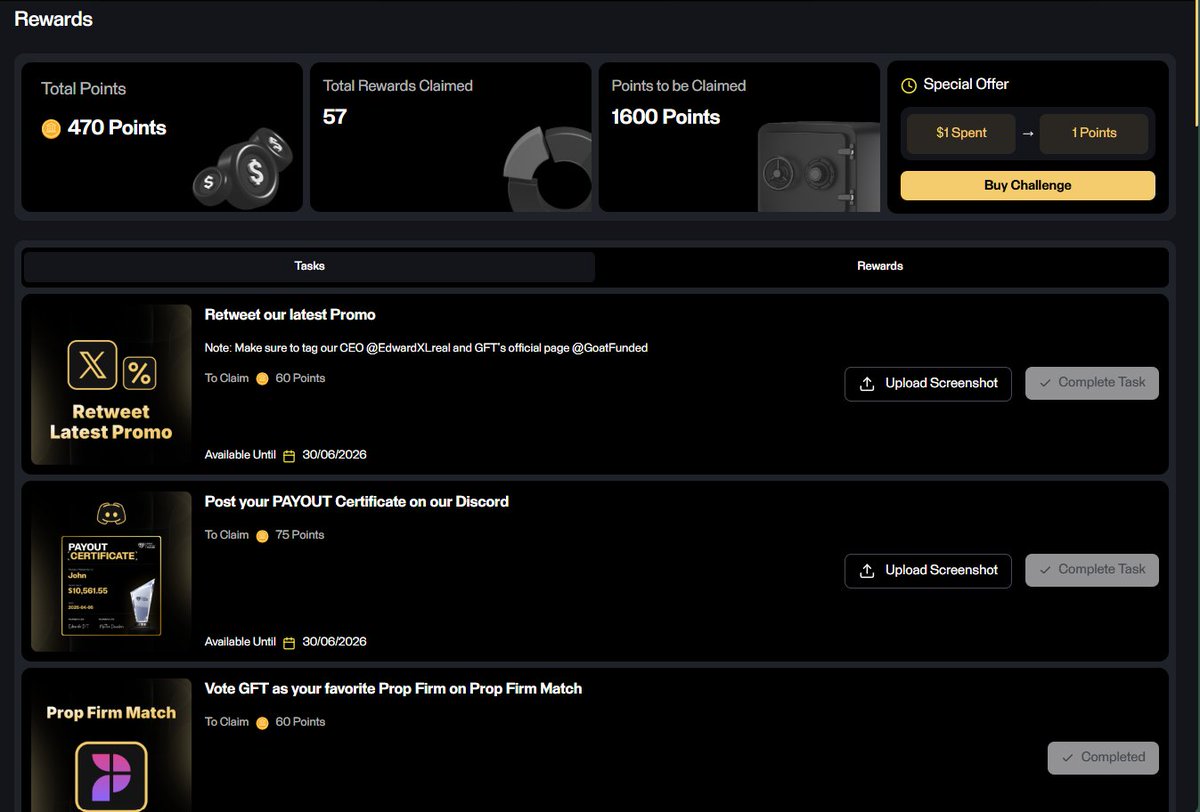Open the Prop Firm Match thumbnail
Screen dimensions: 1200x812
[111, 745]
